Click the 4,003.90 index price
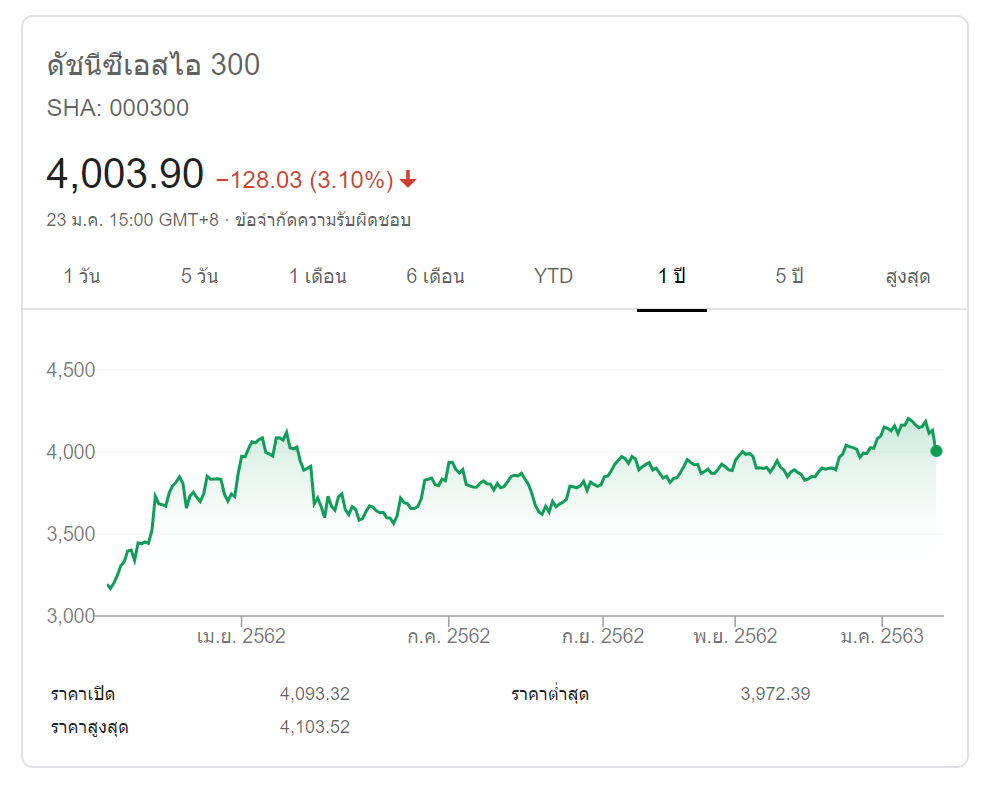The height and width of the screenshot is (786, 996). pos(125,175)
